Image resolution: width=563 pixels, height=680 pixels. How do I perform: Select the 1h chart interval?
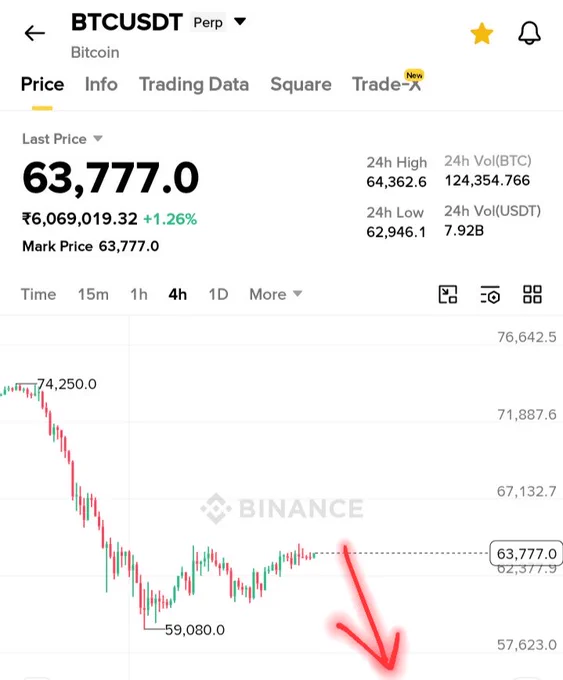tap(139, 294)
